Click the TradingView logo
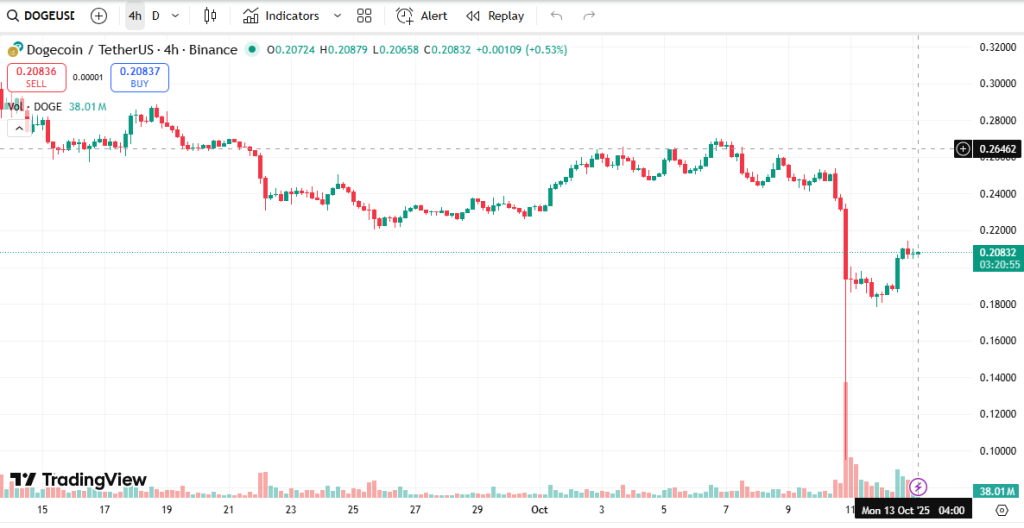This screenshot has width=1024, height=528. coord(79,480)
